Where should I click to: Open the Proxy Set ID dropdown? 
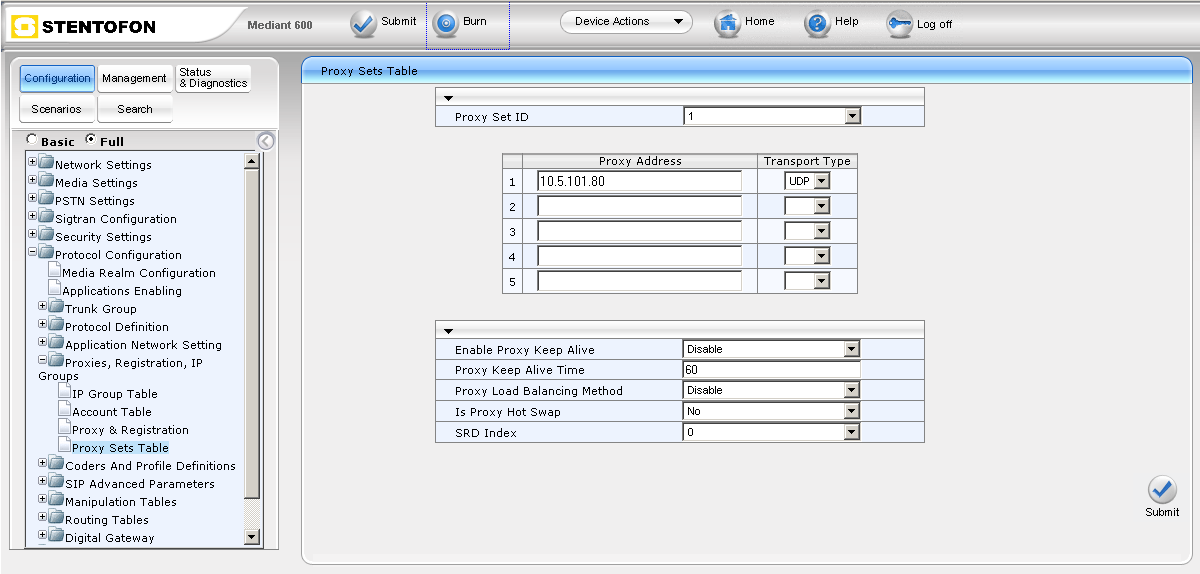pos(852,117)
